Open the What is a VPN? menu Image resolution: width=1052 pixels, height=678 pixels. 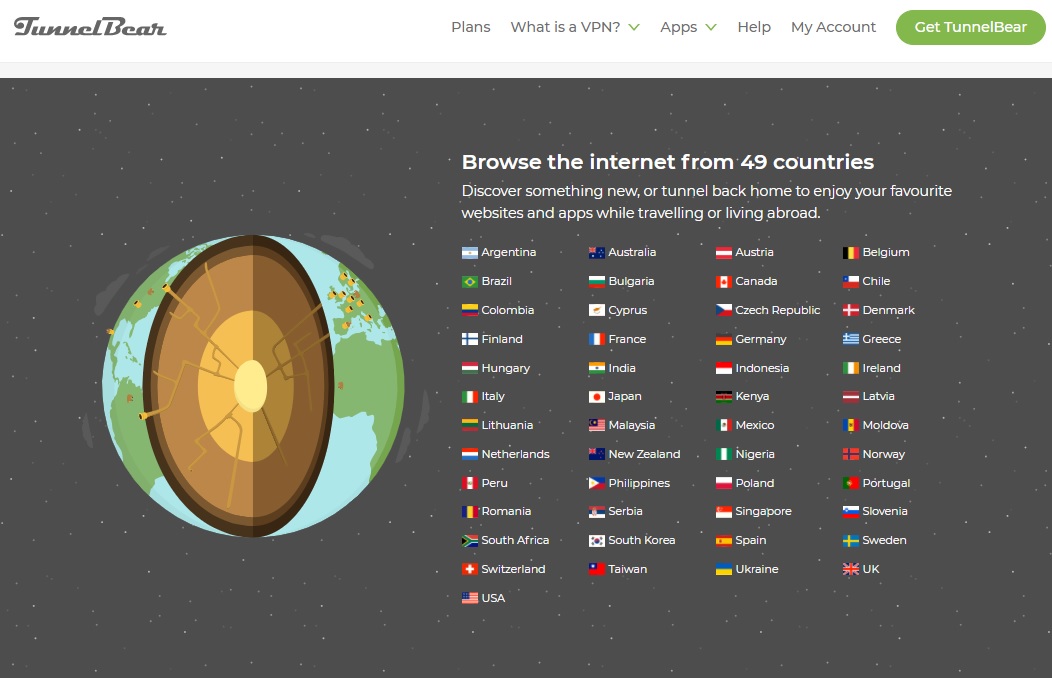pyautogui.click(x=565, y=27)
